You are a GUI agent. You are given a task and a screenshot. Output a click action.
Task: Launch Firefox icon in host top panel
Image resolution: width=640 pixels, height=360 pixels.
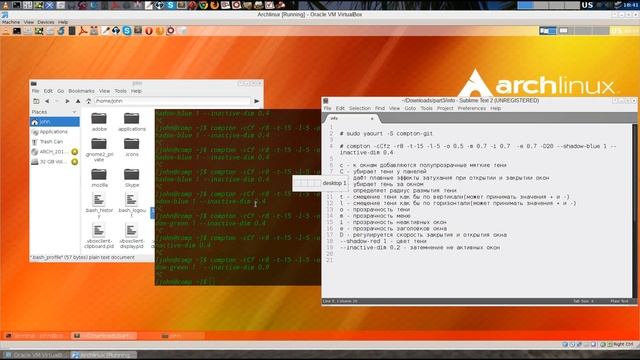pos(214,5)
